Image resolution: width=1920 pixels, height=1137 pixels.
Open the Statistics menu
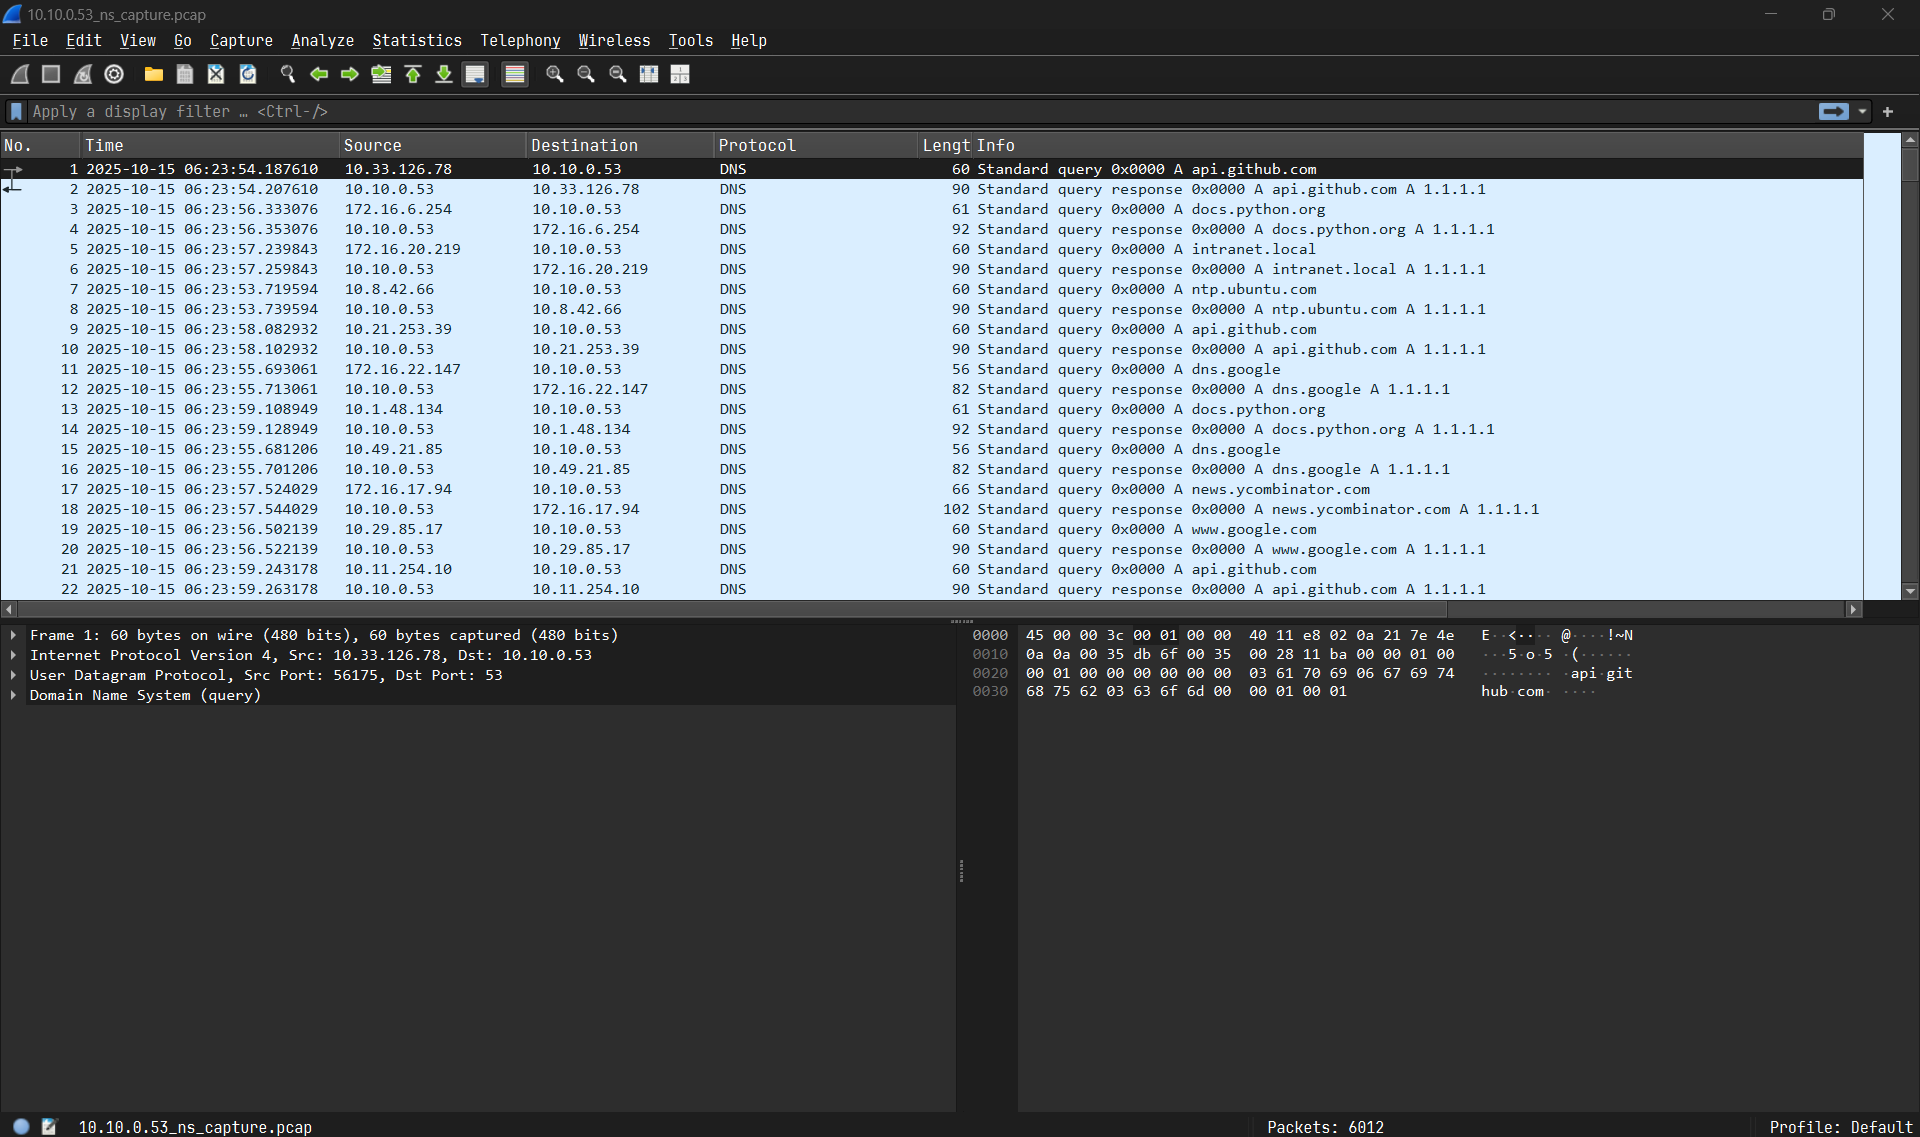pos(417,40)
